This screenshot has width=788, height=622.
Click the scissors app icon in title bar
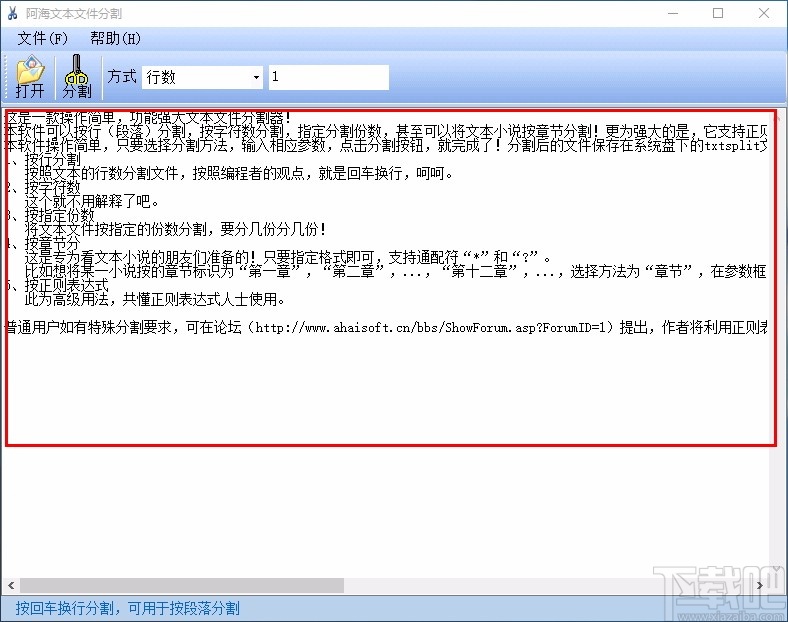point(12,14)
